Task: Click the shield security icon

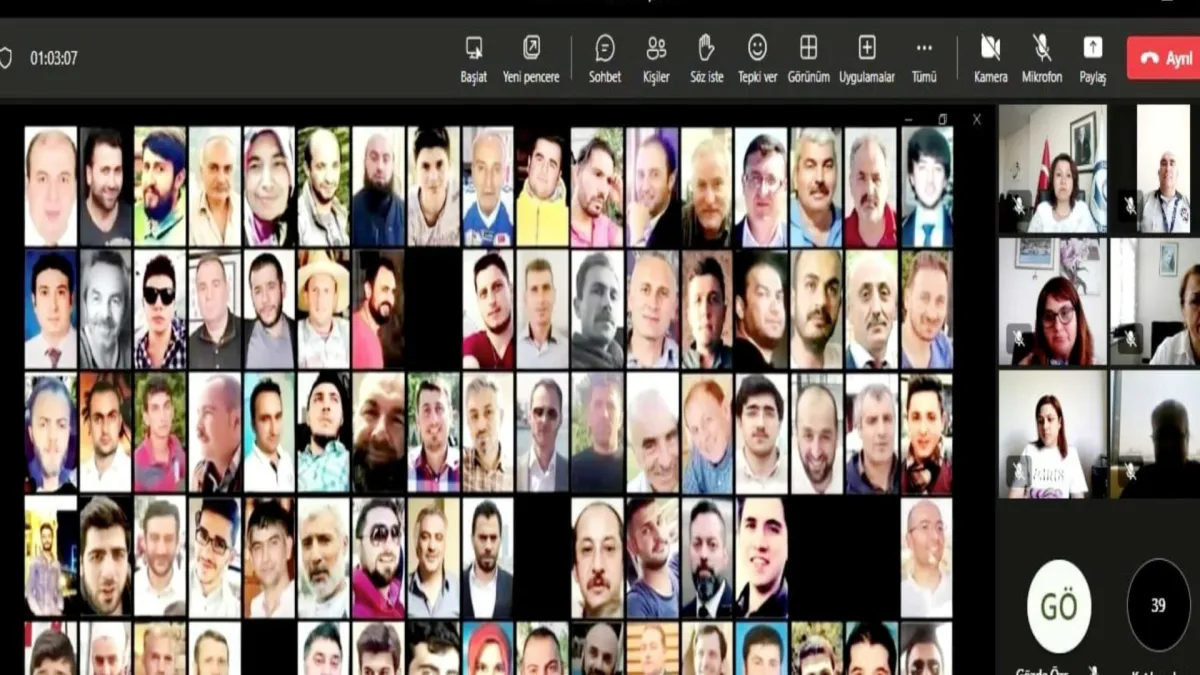Action: [x=6, y=58]
